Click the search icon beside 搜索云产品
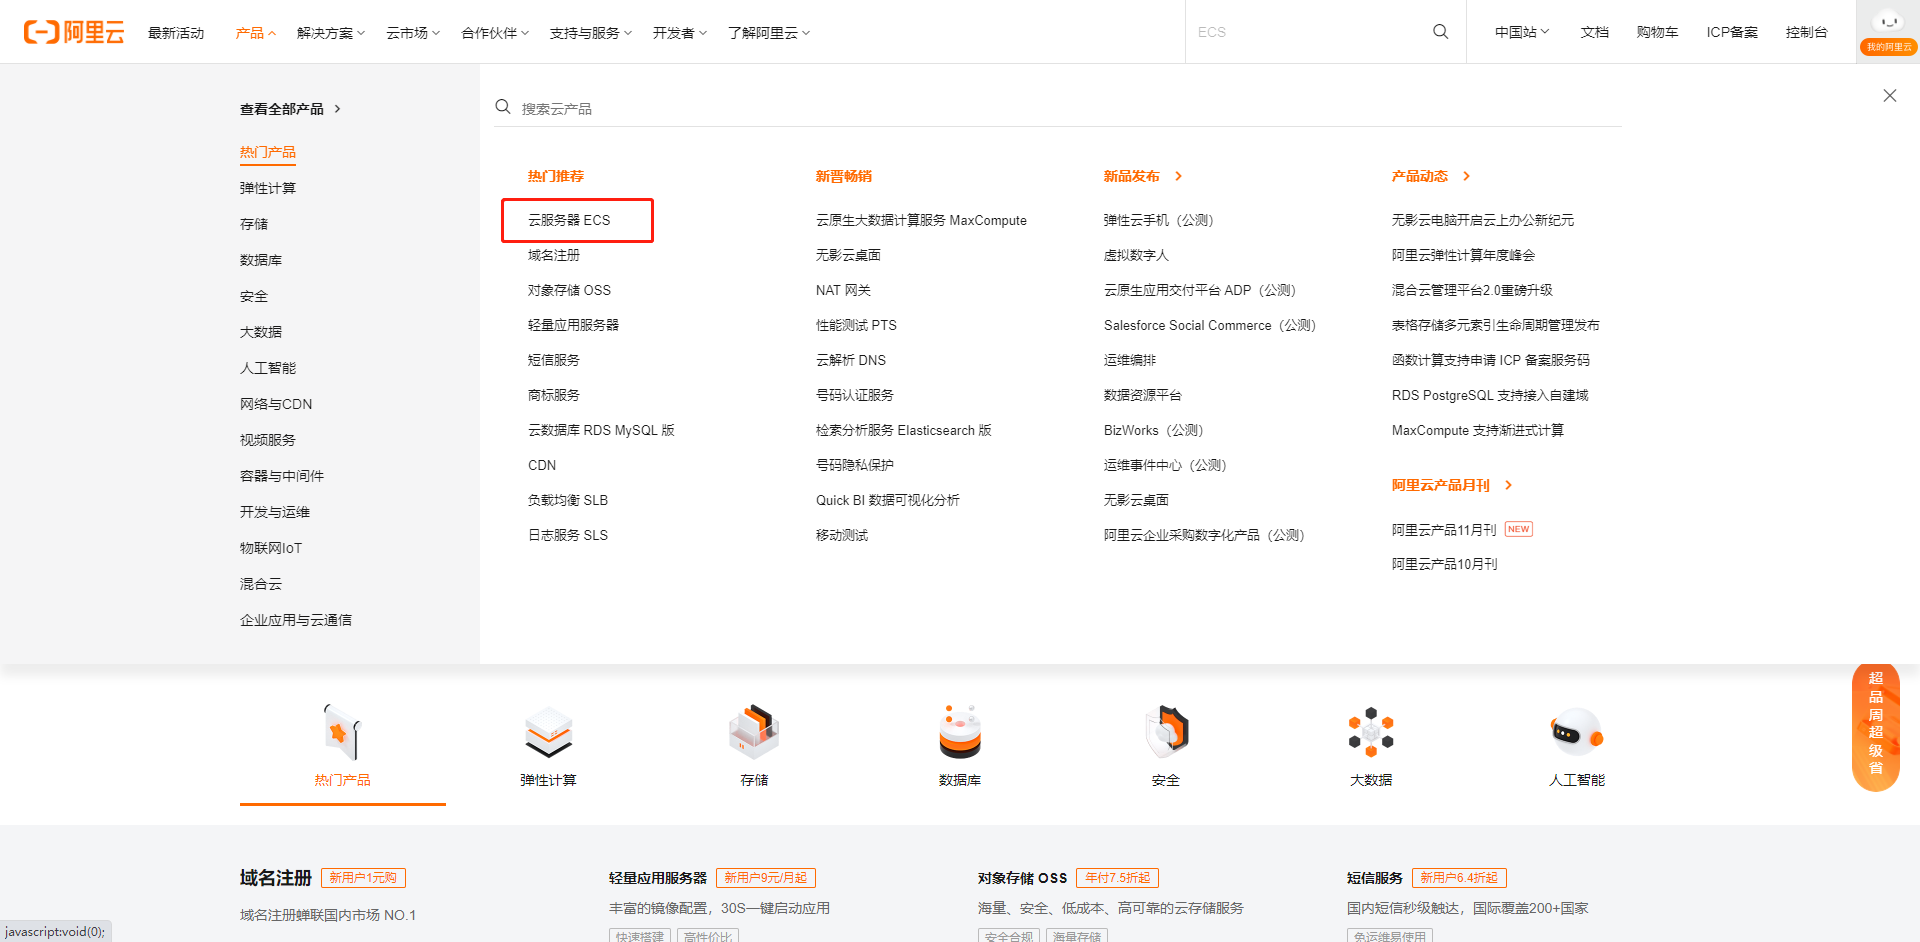The image size is (1920, 942). 503,107
